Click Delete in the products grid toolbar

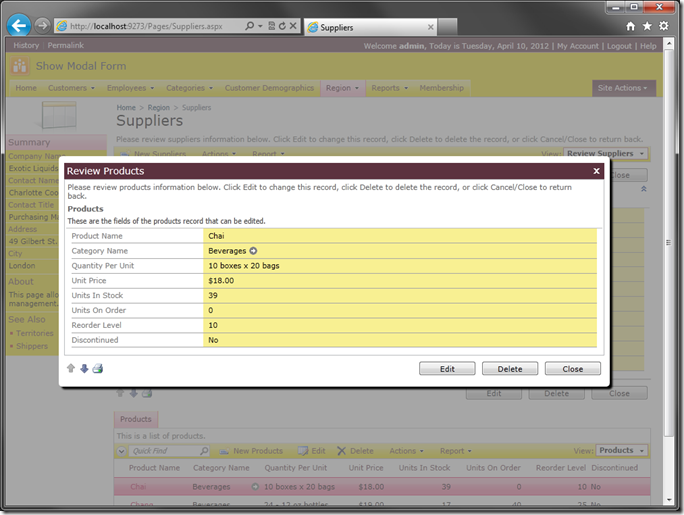[x=356, y=451]
